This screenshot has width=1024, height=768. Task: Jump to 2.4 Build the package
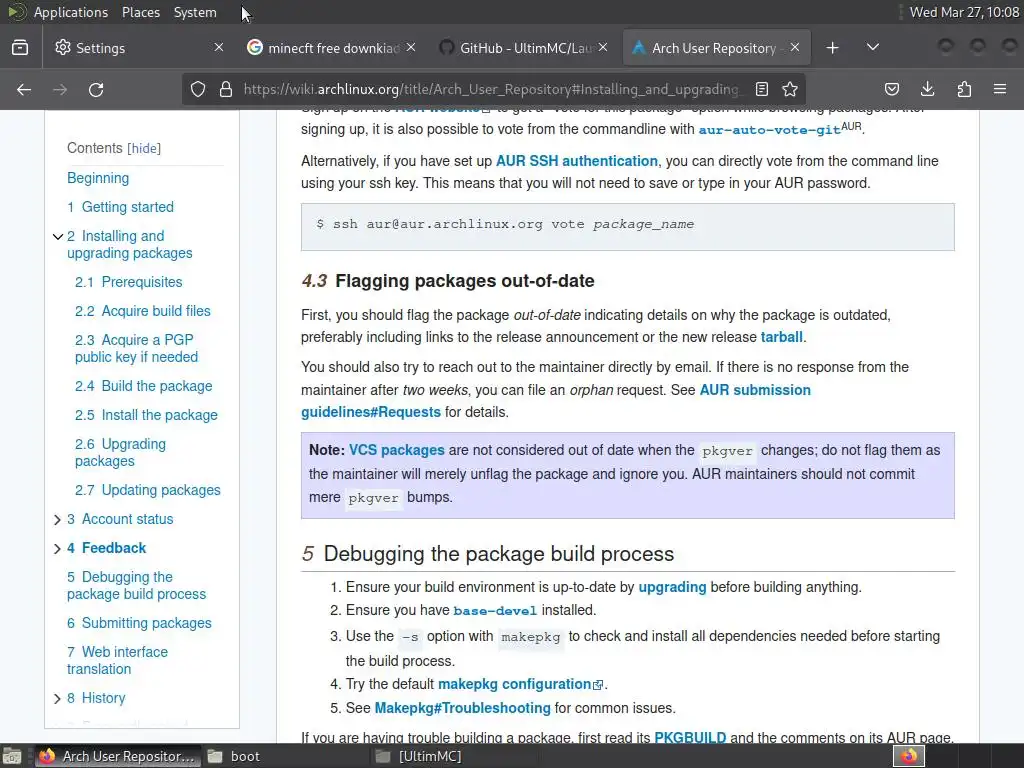[144, 386]
